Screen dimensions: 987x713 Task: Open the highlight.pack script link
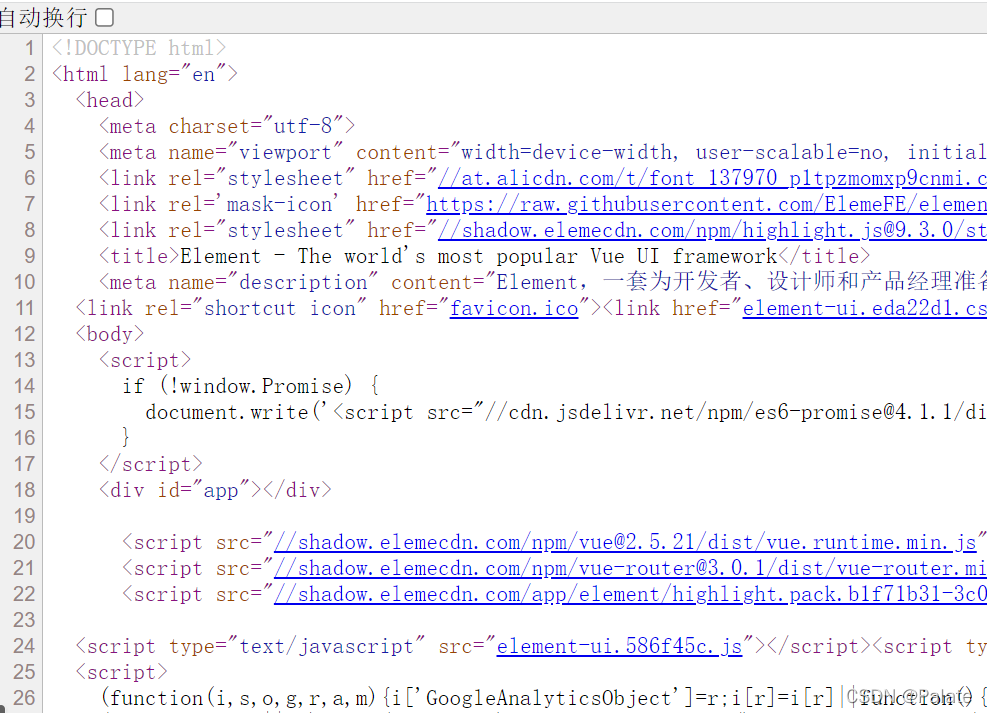[x=630, y=594]
